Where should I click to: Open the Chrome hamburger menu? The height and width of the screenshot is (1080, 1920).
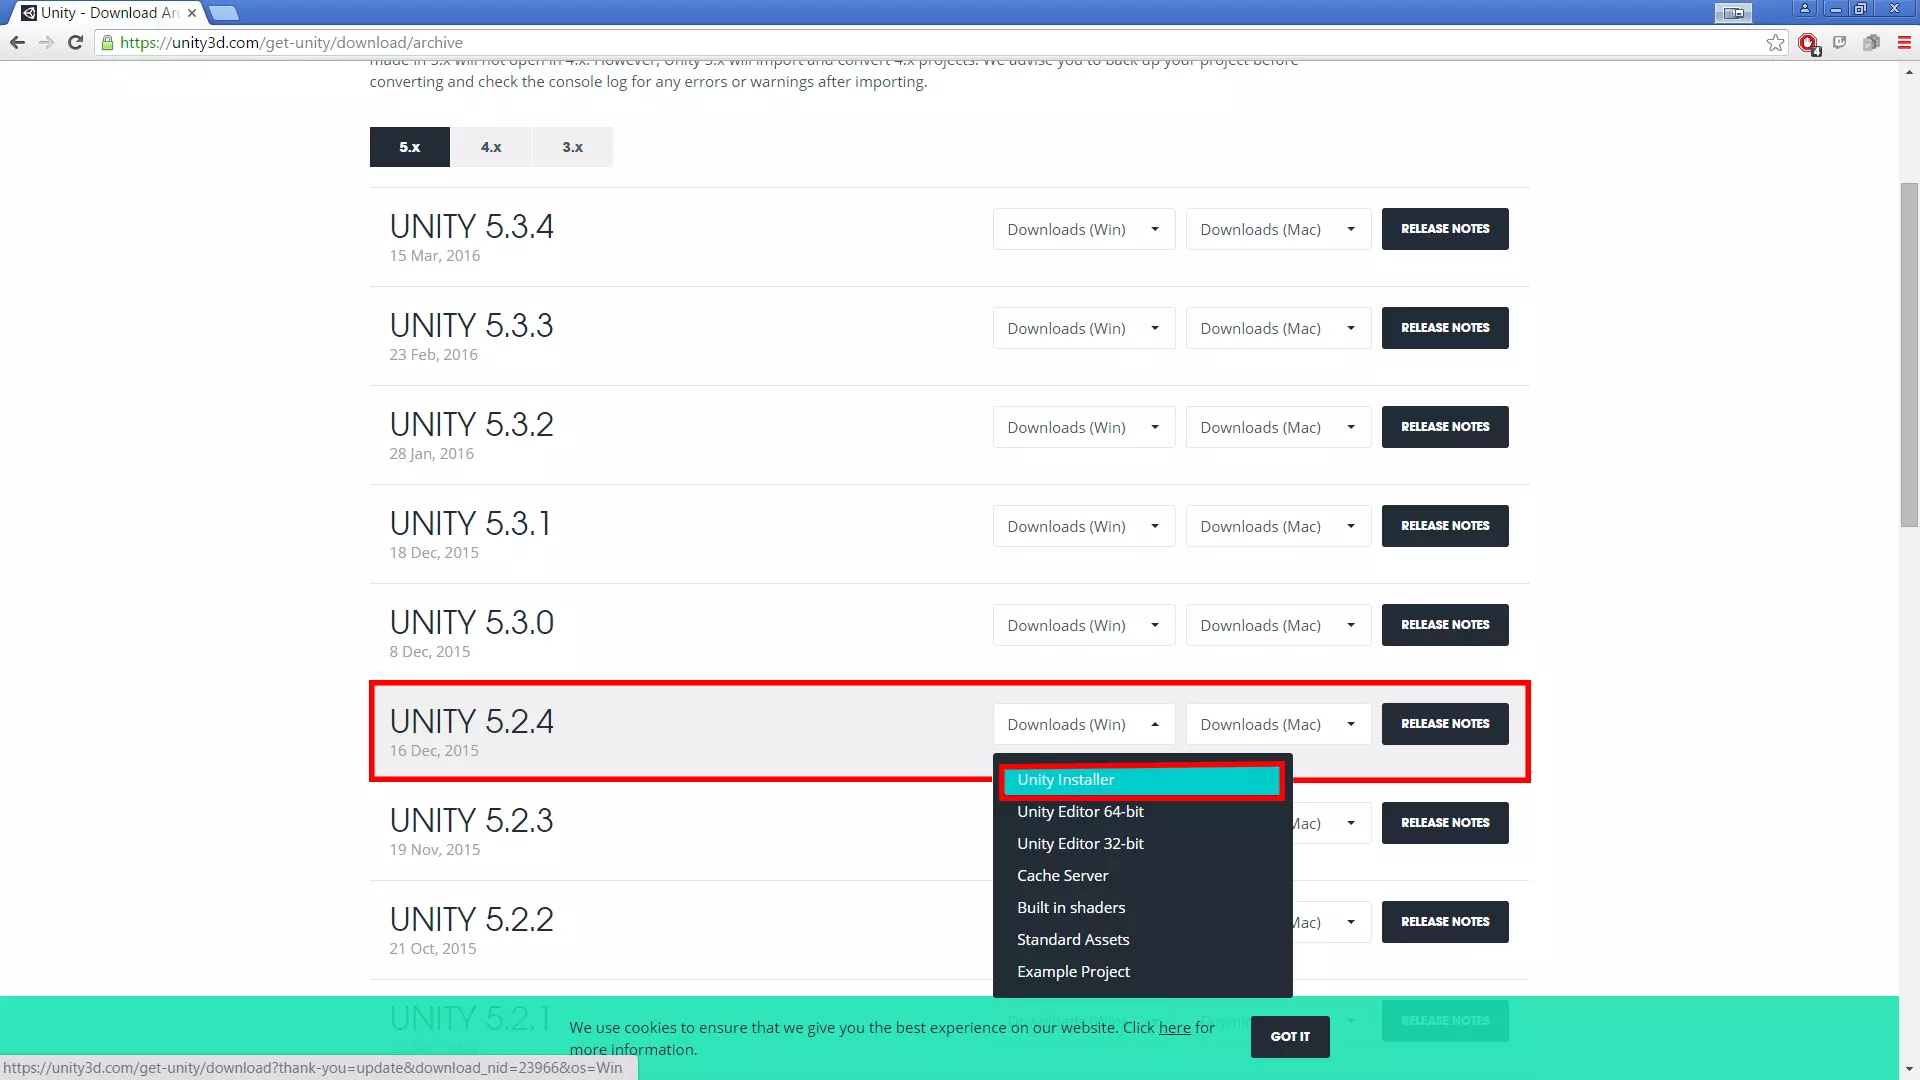click(1904, 43)
